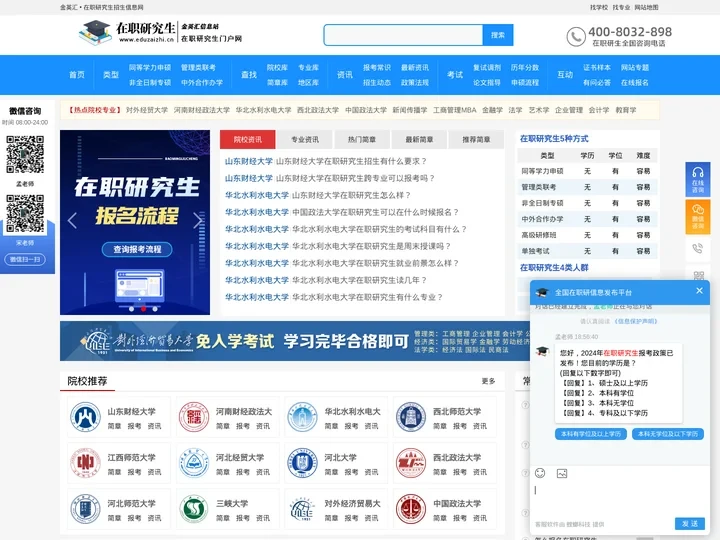Click the phone call sidebar icon
This screenshot has height=540, width=720.
click(x=698, y=248)
